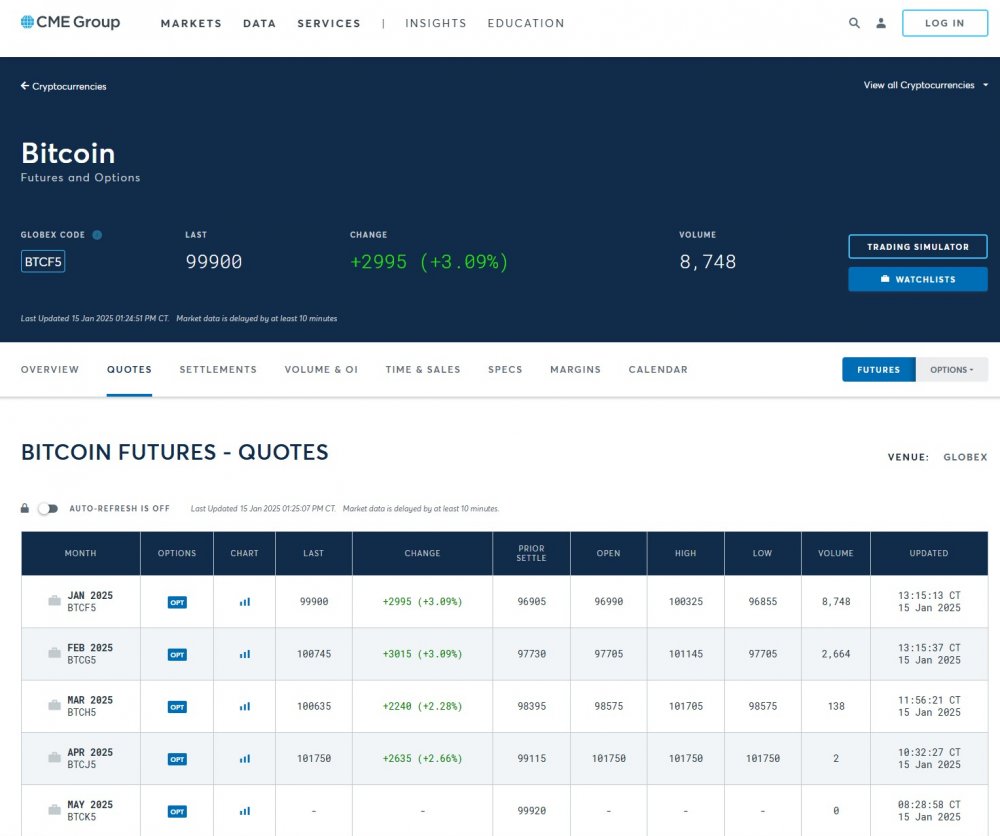Viewport: 1000px width, 836px height.
Task: Expand the View all Cryptocurrencies dropdown
Action: (x=925, y=85)
